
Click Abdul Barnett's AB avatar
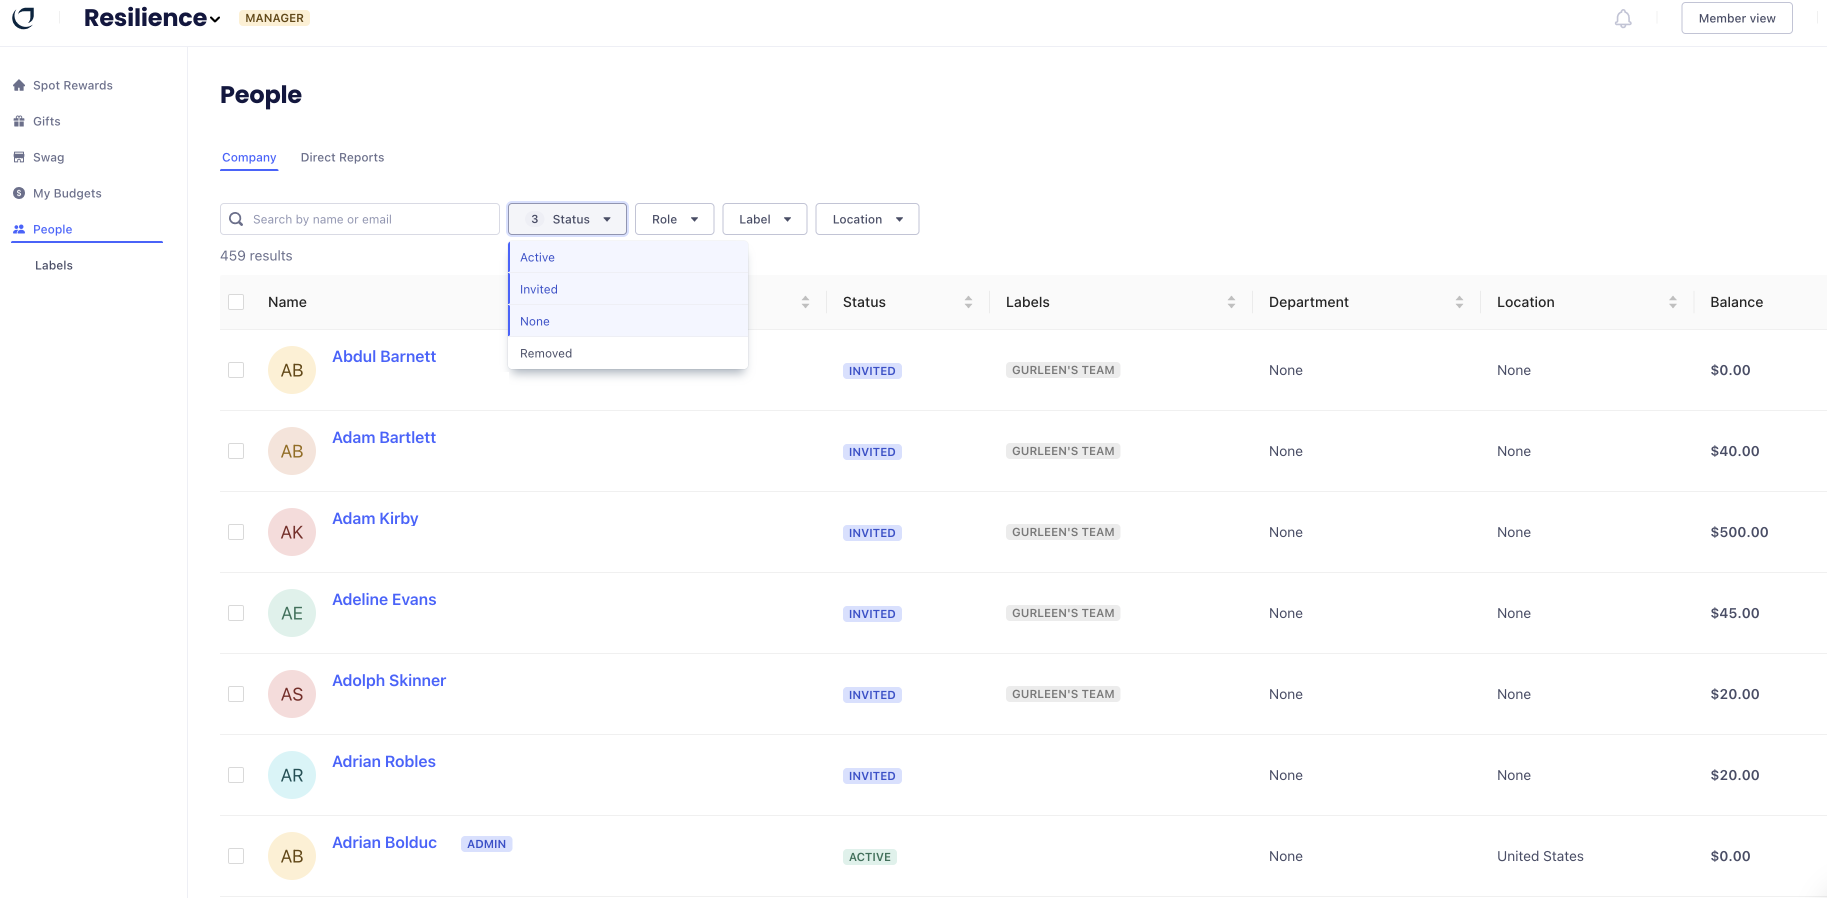coord(292,370)
